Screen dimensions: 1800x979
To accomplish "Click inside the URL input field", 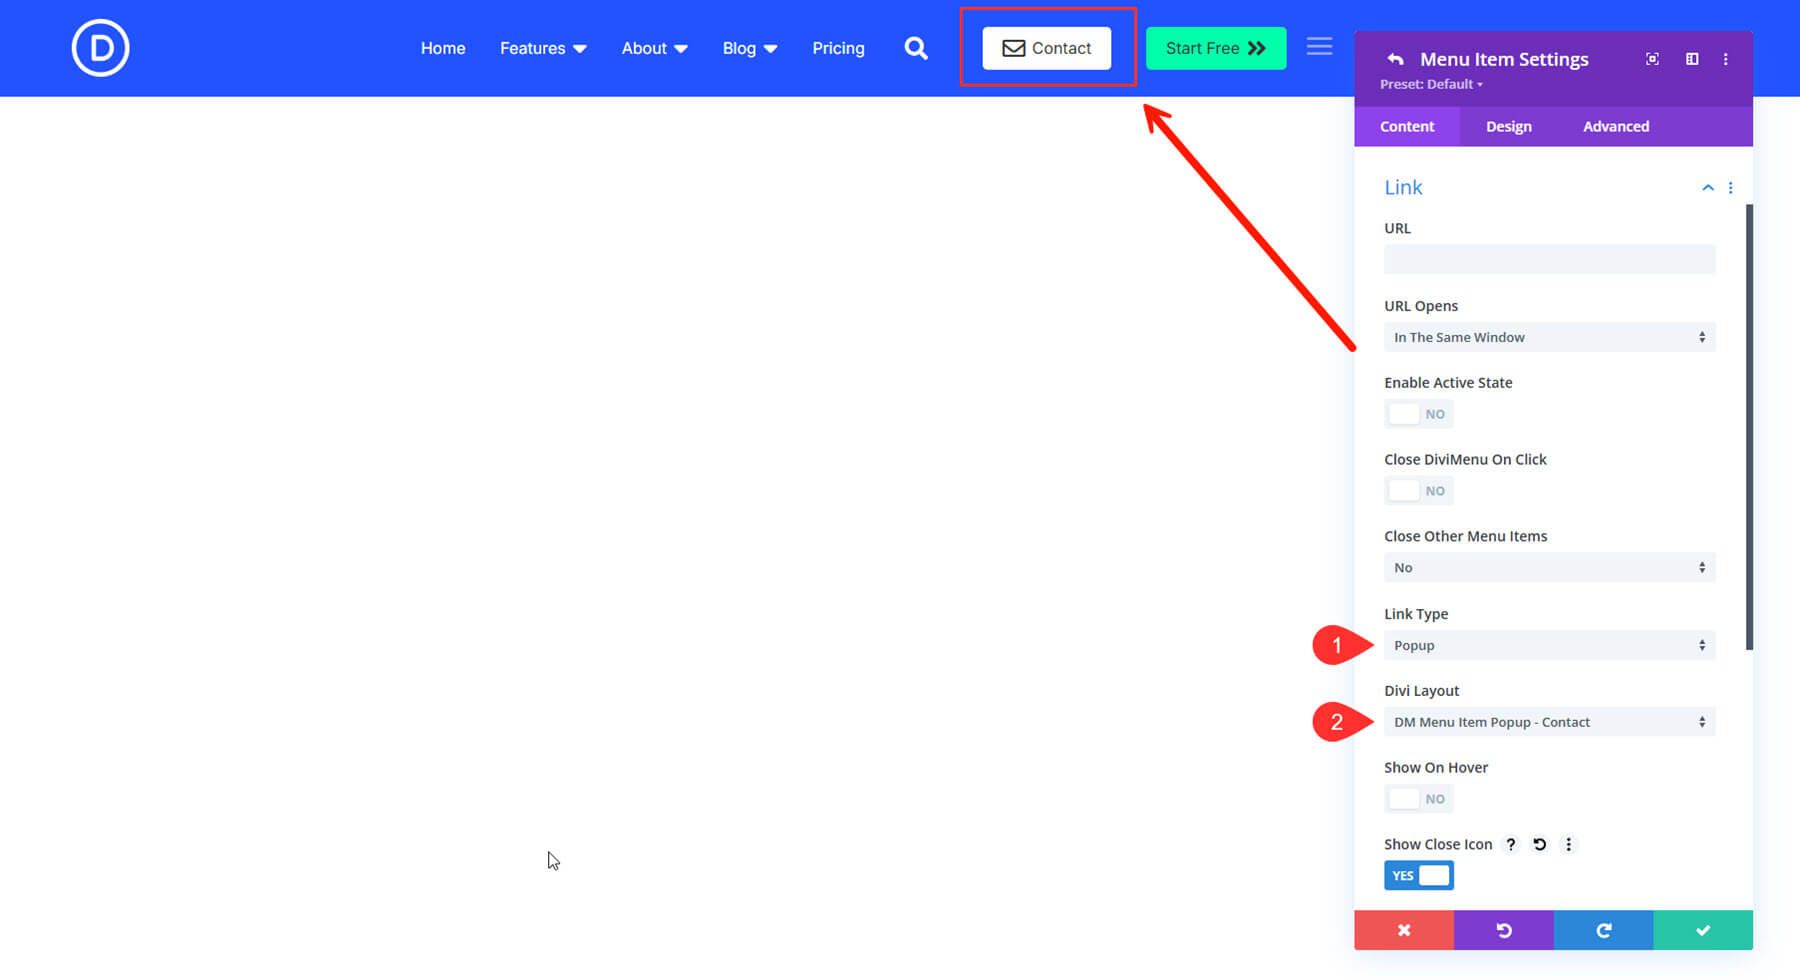I will pyautogui.click(x=1549, y=259).
